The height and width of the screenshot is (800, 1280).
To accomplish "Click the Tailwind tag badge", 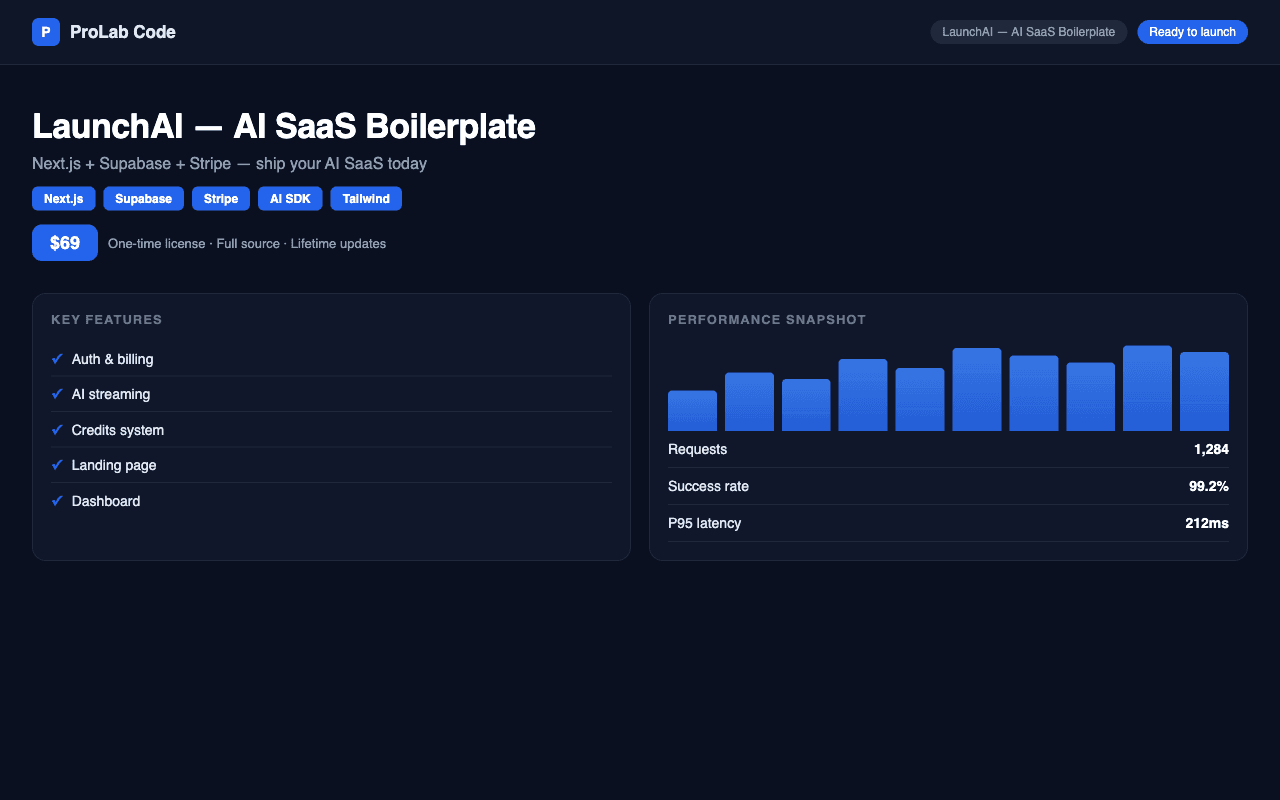I will (x=366, y=199).
